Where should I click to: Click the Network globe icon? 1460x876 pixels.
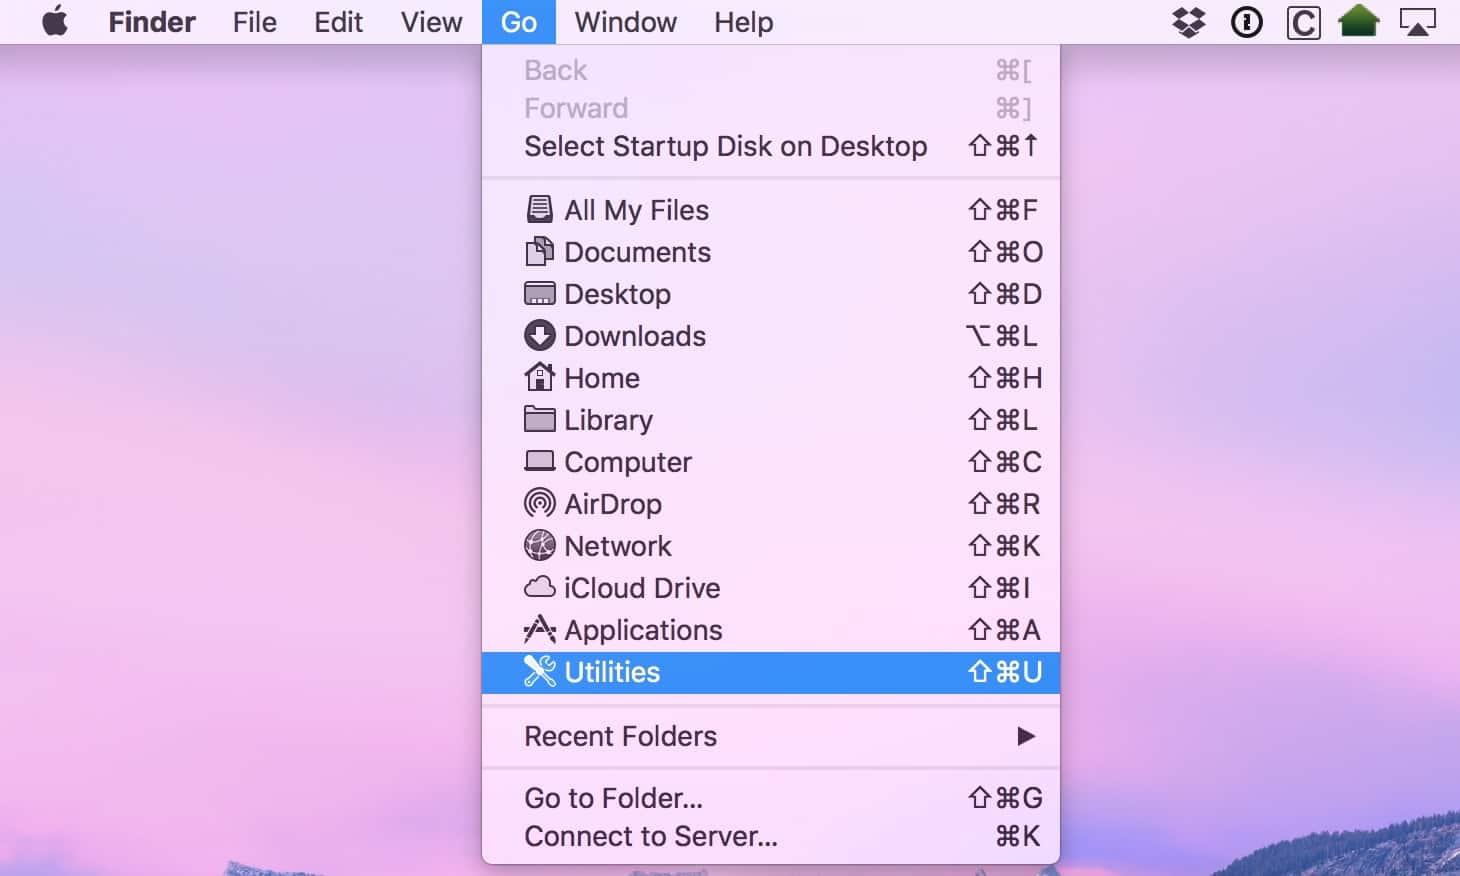point(539,546)
